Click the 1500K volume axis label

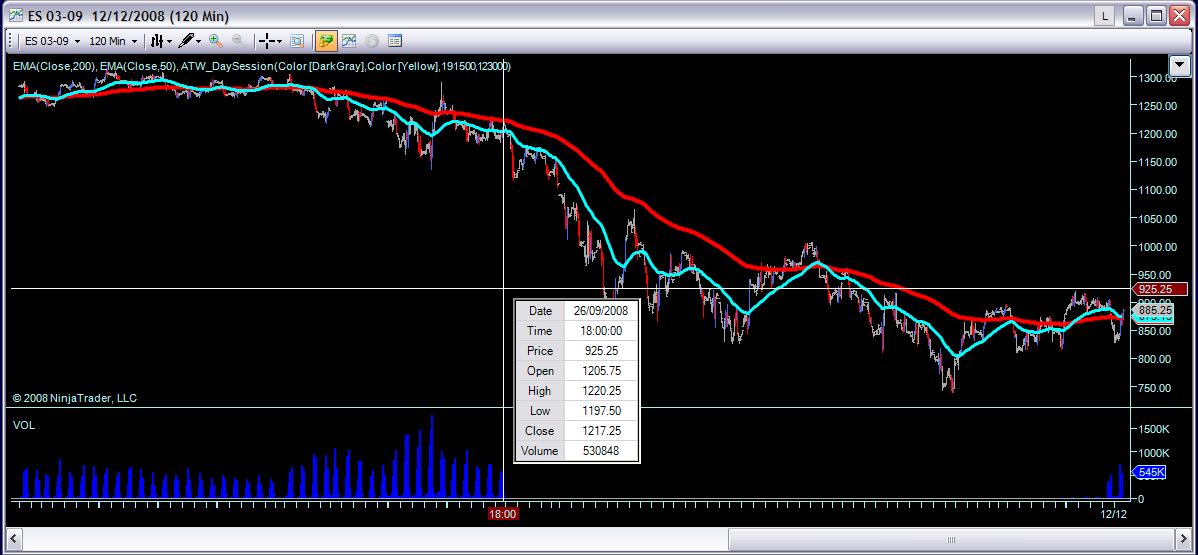[x=1154, y=430]
